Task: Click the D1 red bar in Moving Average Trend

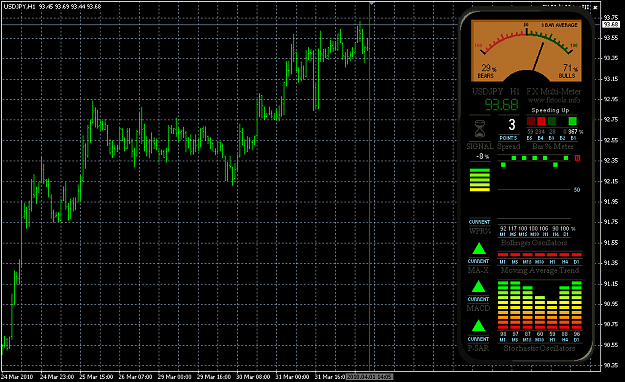Action: [577, 254]
